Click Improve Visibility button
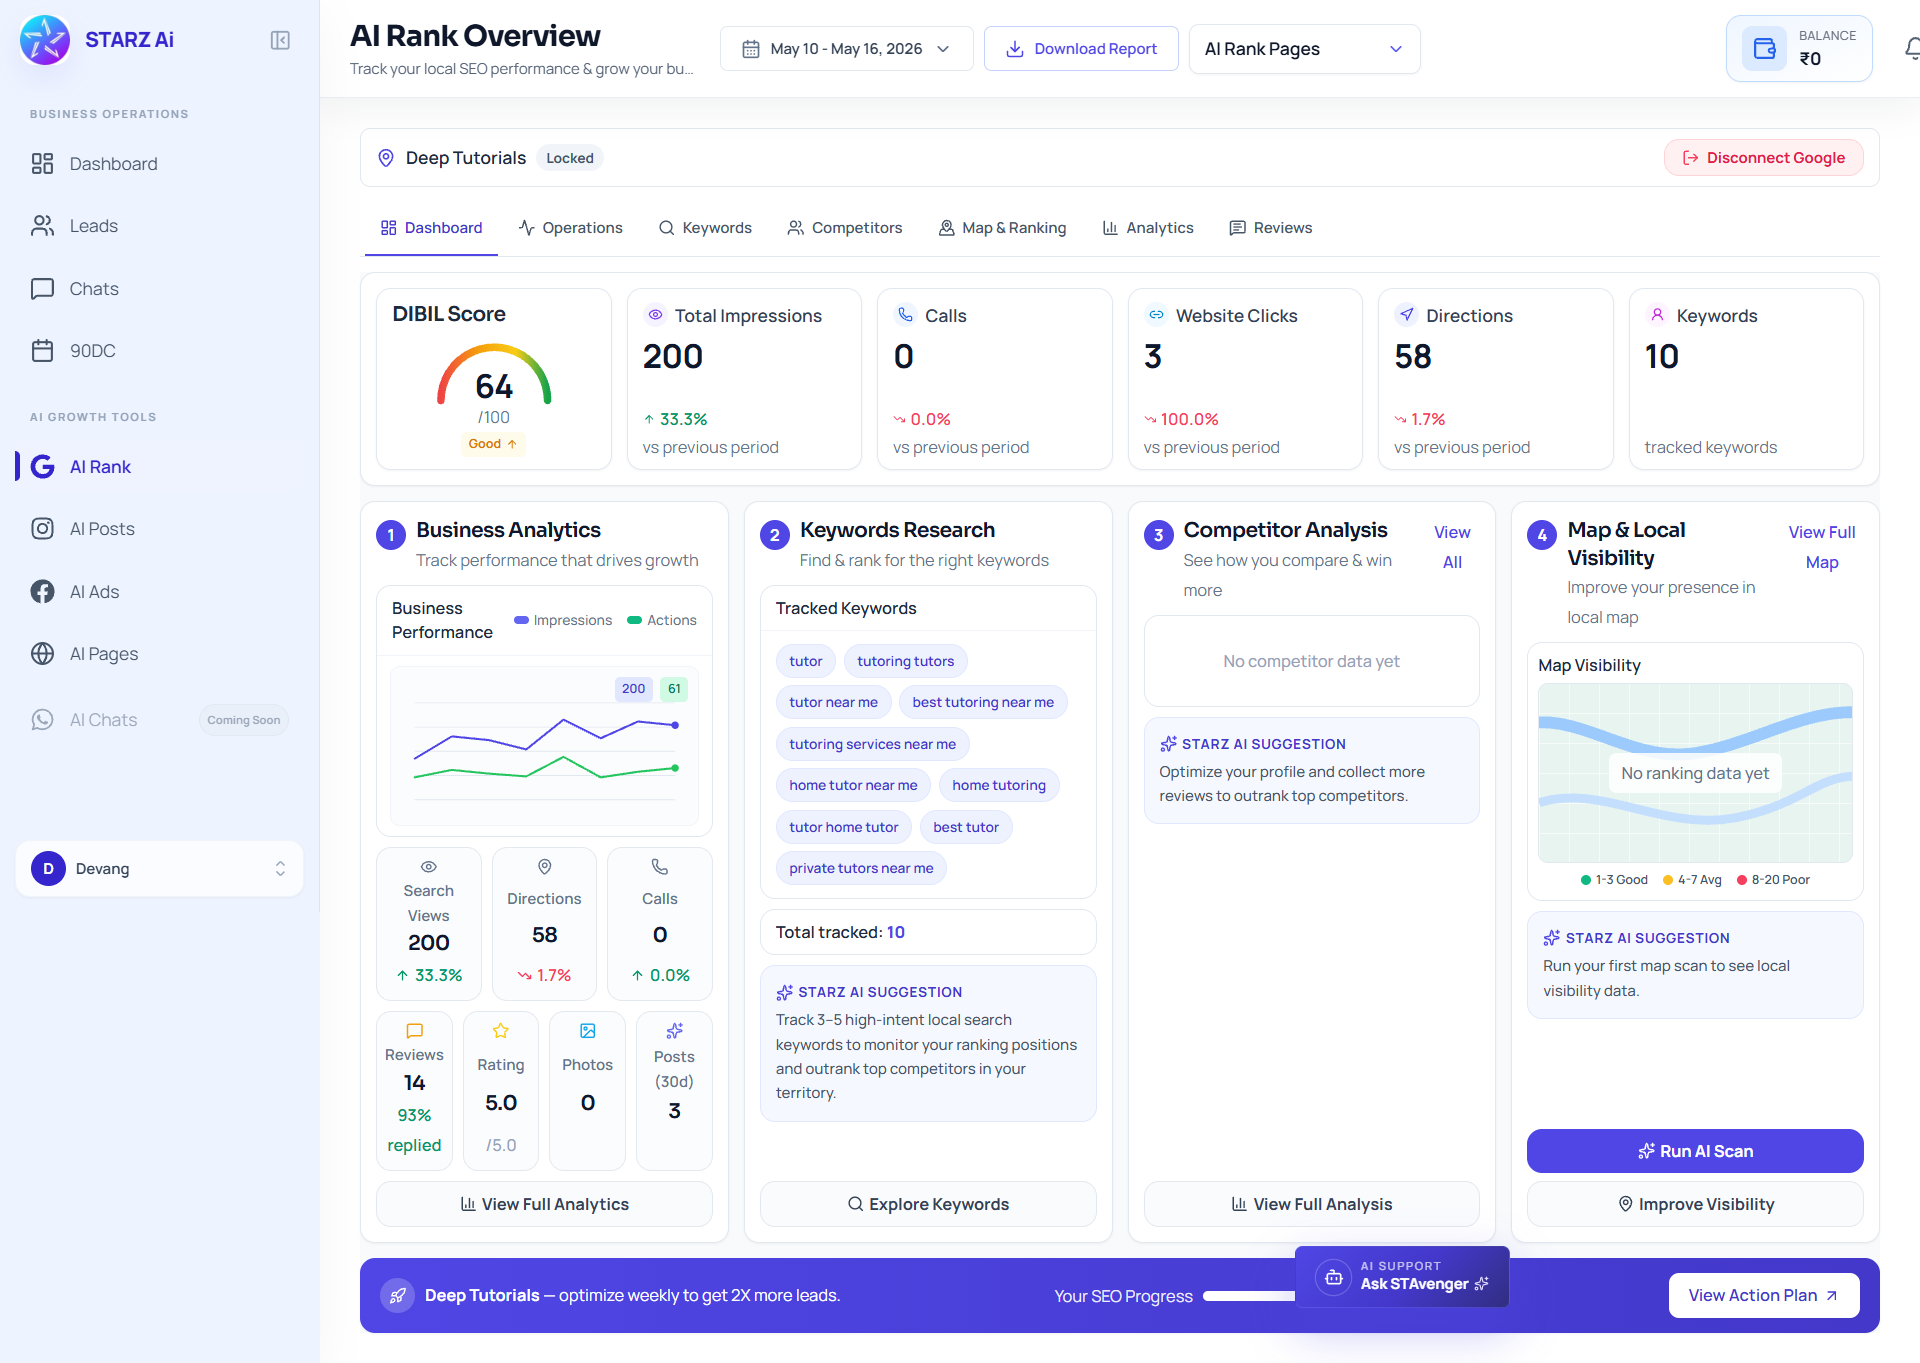Viewport: 1920px width, 1363px height. click(1695, 1204)
